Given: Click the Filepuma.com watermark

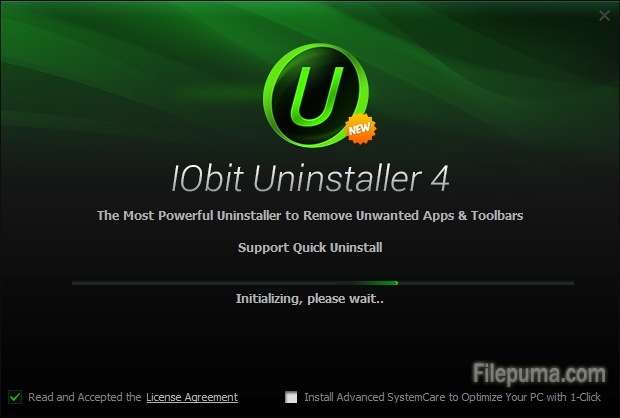Looking at the screenshot, I should point(539,373).
